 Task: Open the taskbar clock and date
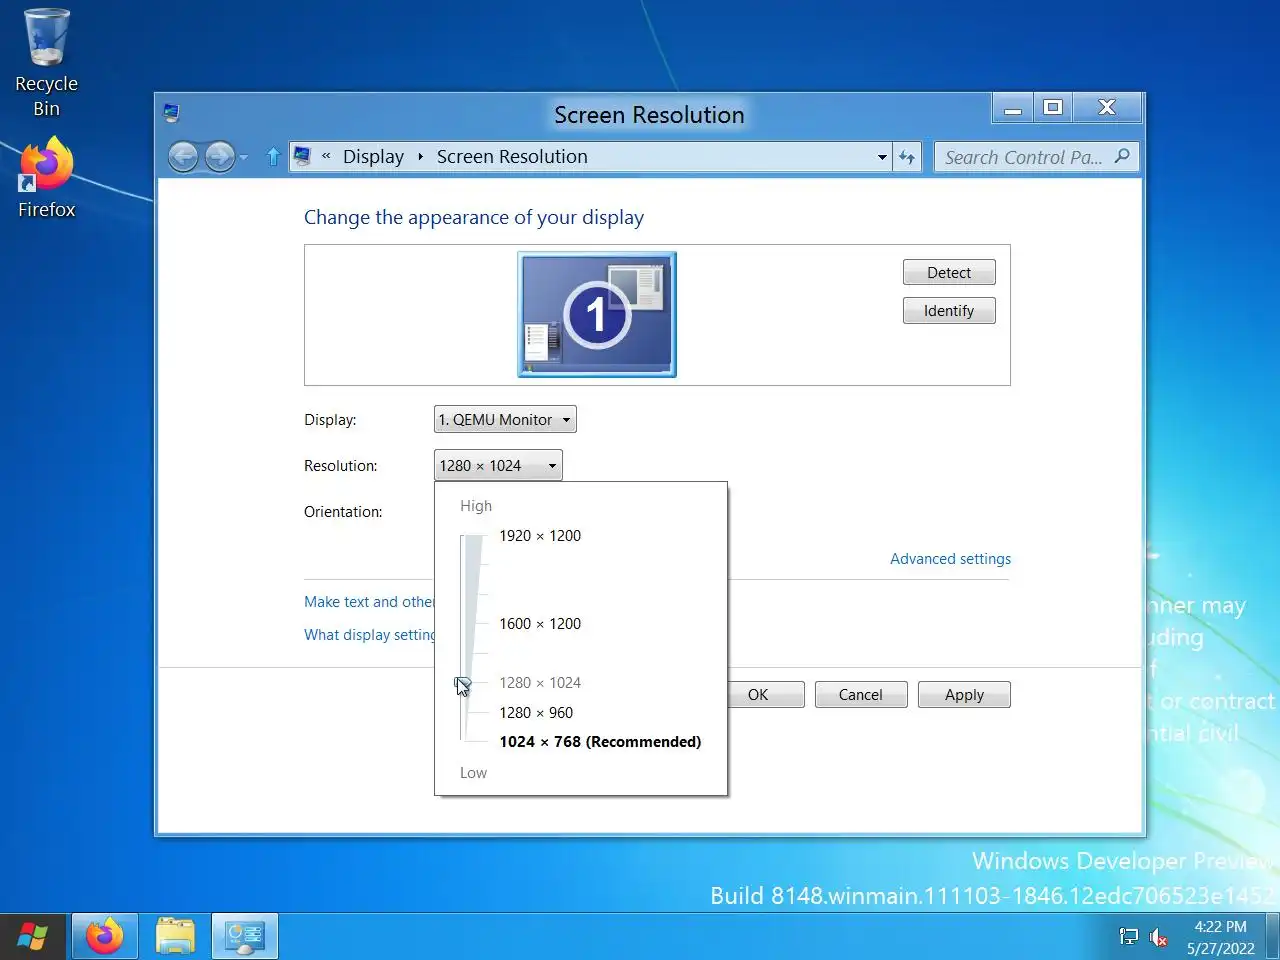click(x=1221, y=937)
